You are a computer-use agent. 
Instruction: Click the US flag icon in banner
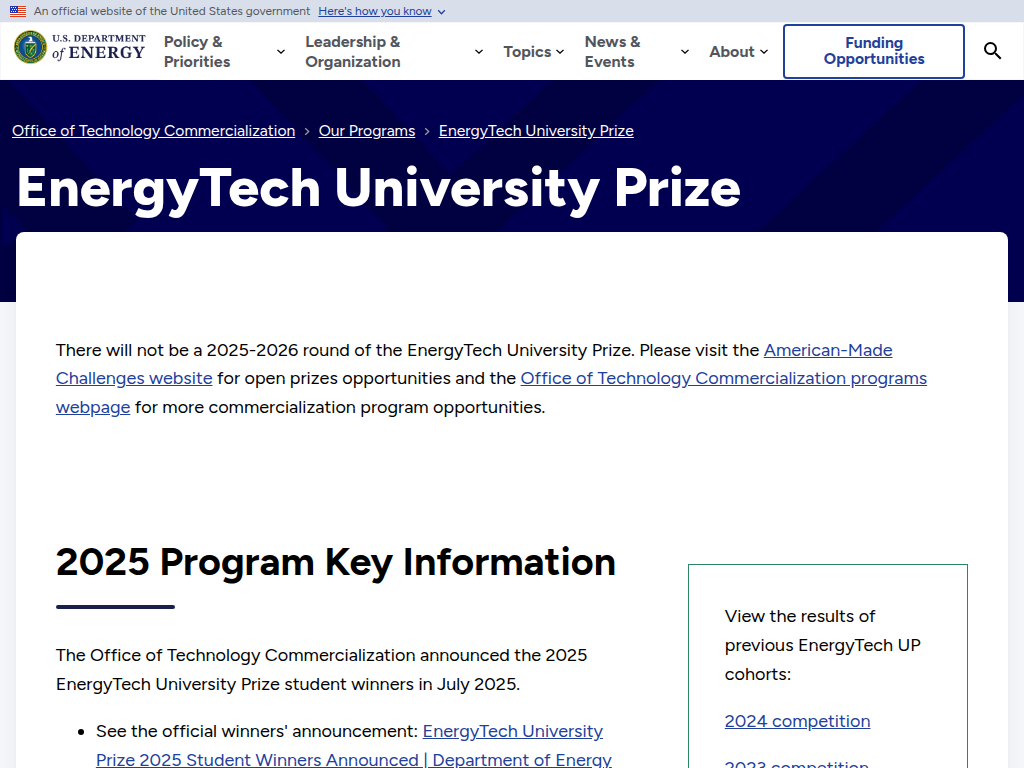tap(18, 11)
